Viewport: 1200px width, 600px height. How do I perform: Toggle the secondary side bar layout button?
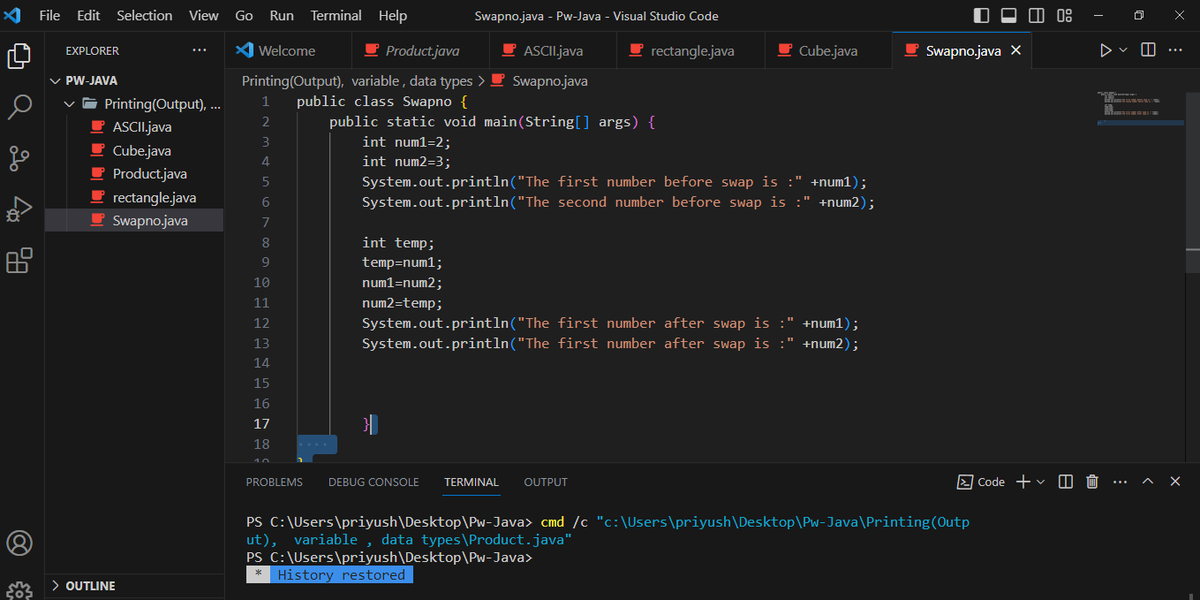[1037, 16]
